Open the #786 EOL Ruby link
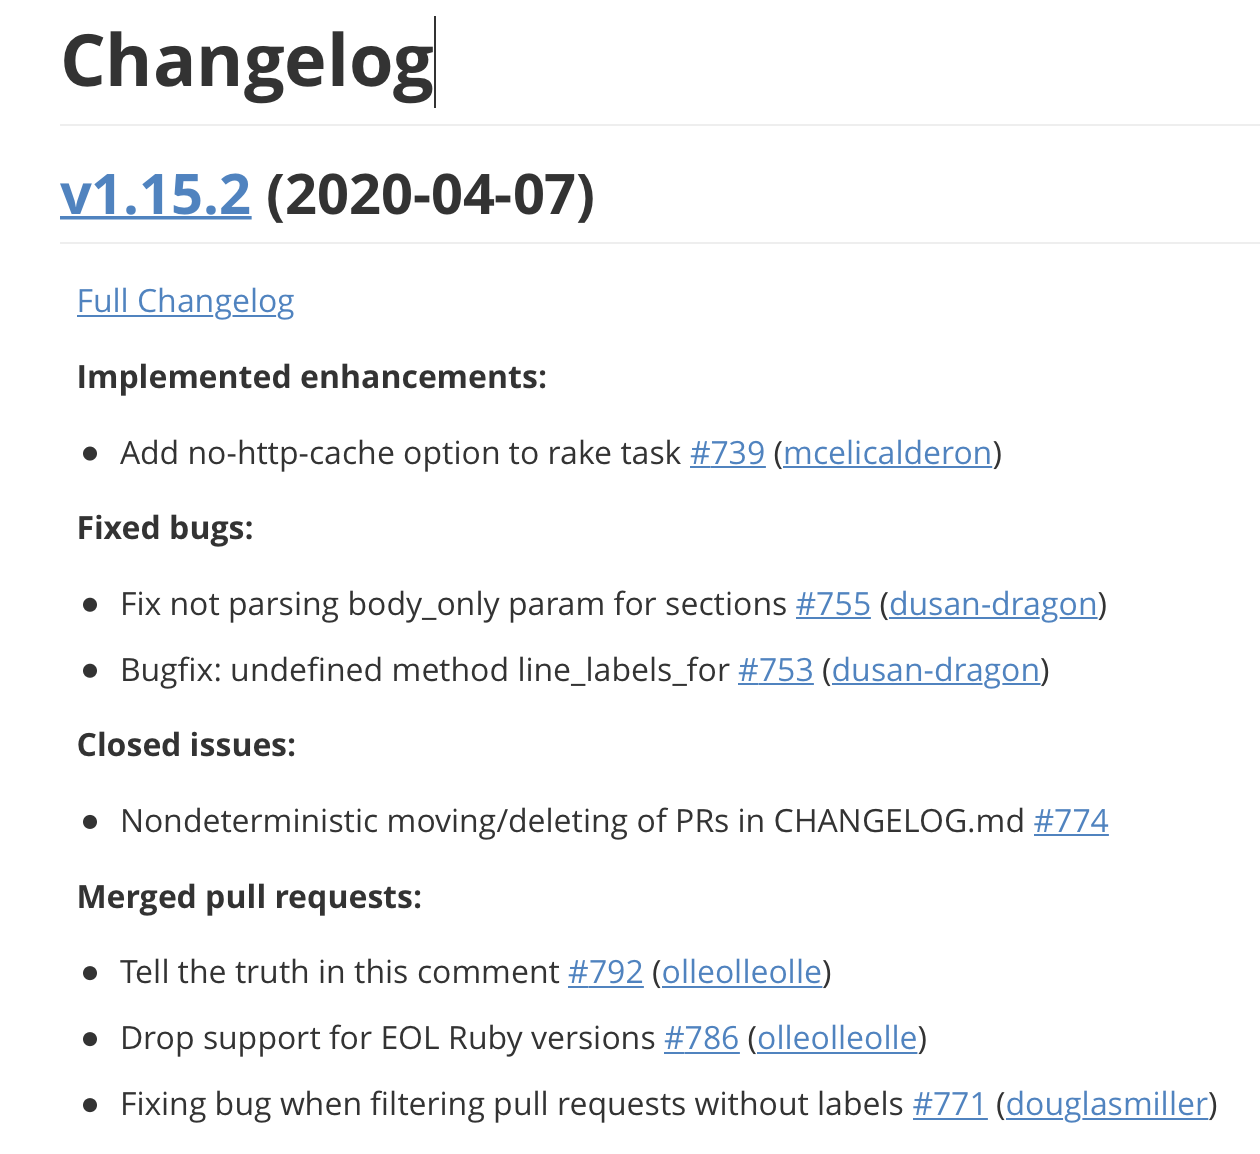 pos(701,1038)
